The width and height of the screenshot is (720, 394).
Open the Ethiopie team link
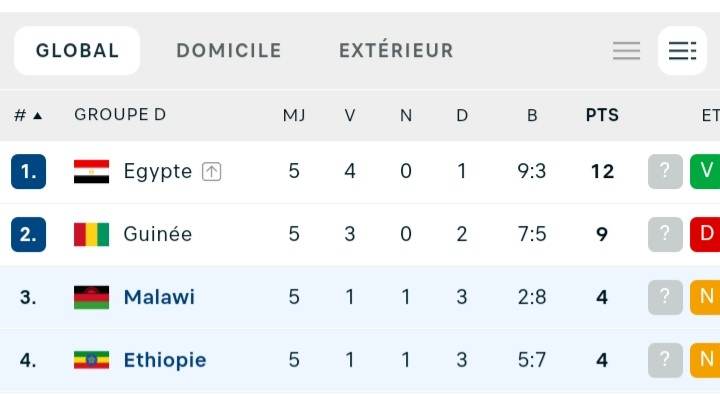click(x=165, y=360)
